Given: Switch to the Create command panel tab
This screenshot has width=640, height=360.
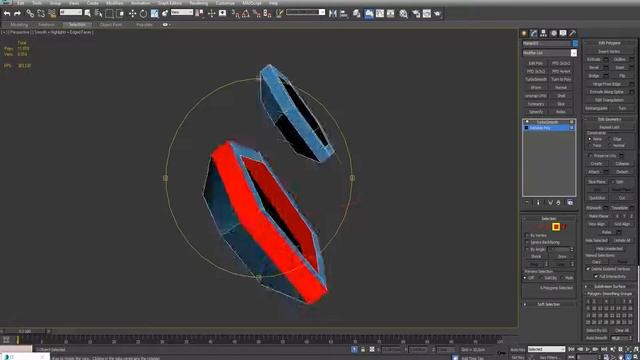Looking at the screenshot, I should [x=524, y=33].
